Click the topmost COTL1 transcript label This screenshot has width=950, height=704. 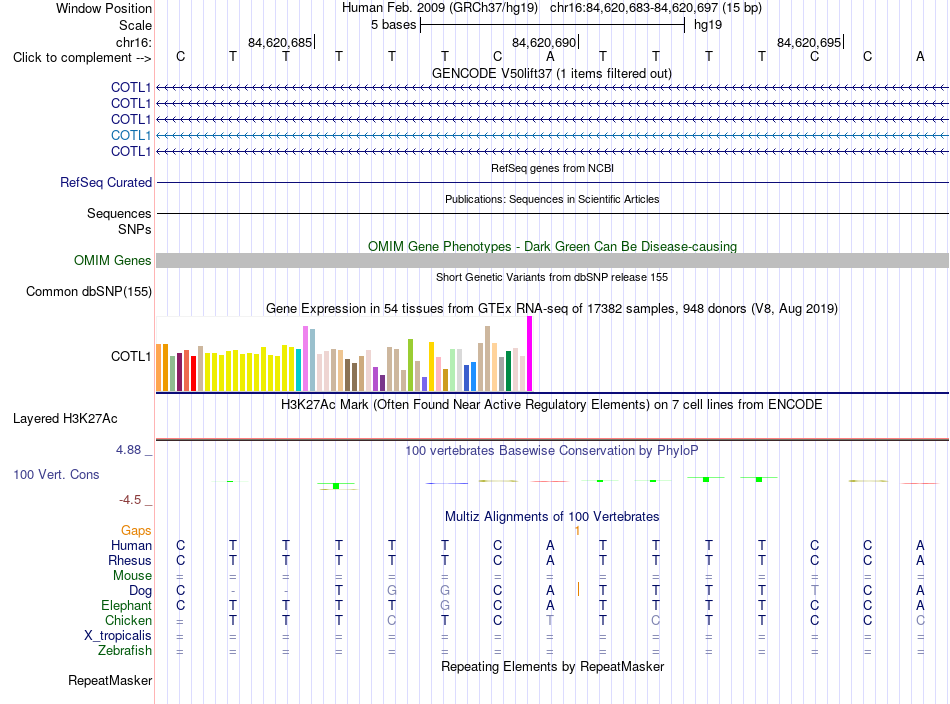tap(130, 87)
